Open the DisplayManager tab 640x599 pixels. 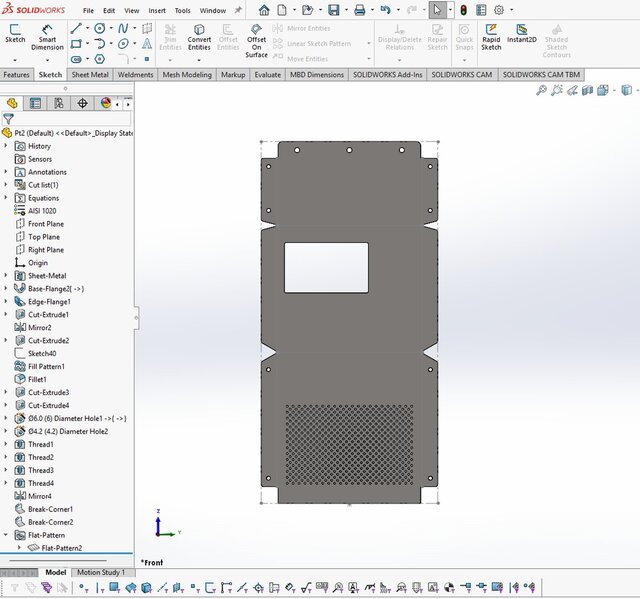[x=105, y=103]
